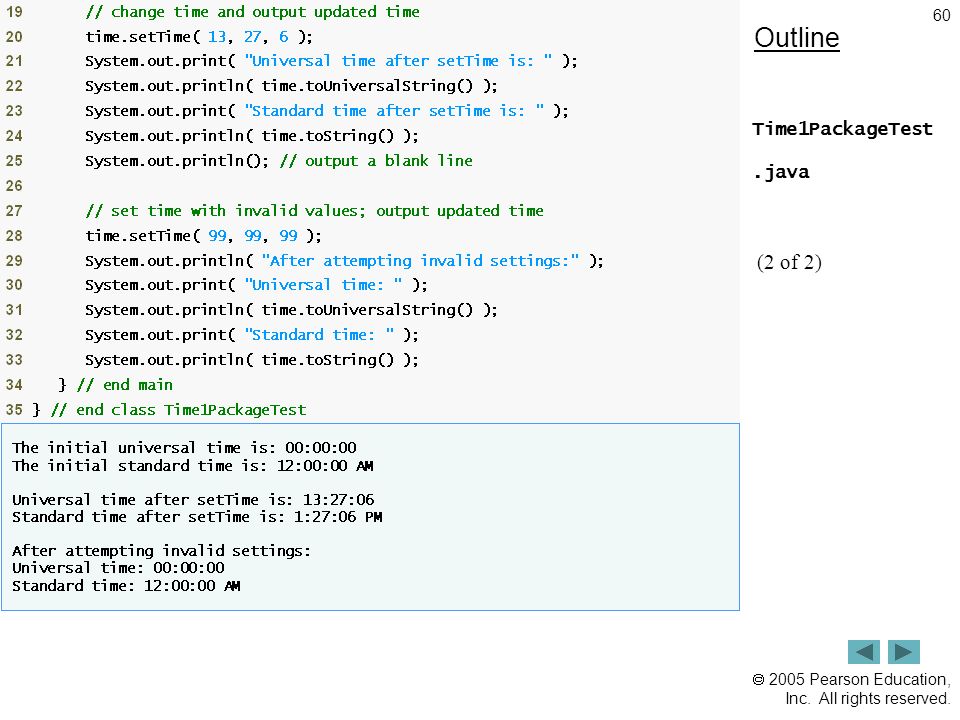This screenshot has height=720, width=960.
Task: Select code line 'time.setTime( 13, 27, 6 );'
Action: 199,37
